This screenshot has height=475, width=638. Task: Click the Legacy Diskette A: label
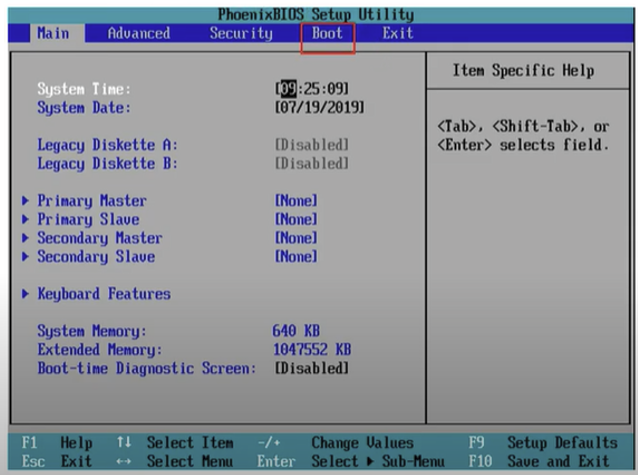(x=107, y=145)
